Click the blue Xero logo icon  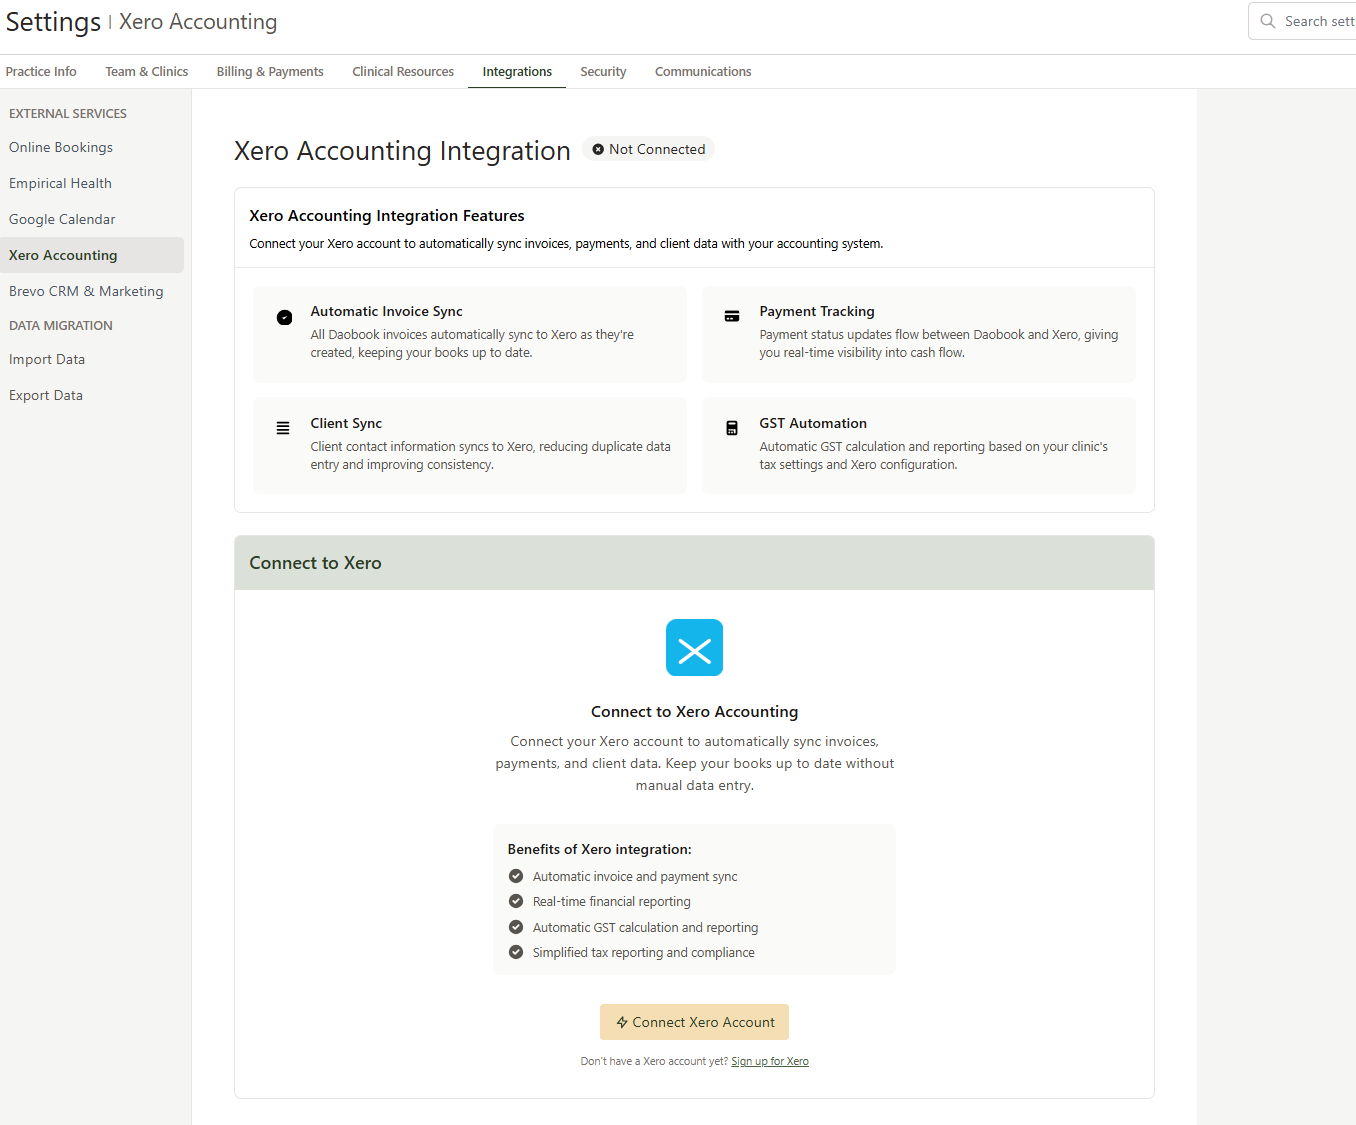point(694,647)
